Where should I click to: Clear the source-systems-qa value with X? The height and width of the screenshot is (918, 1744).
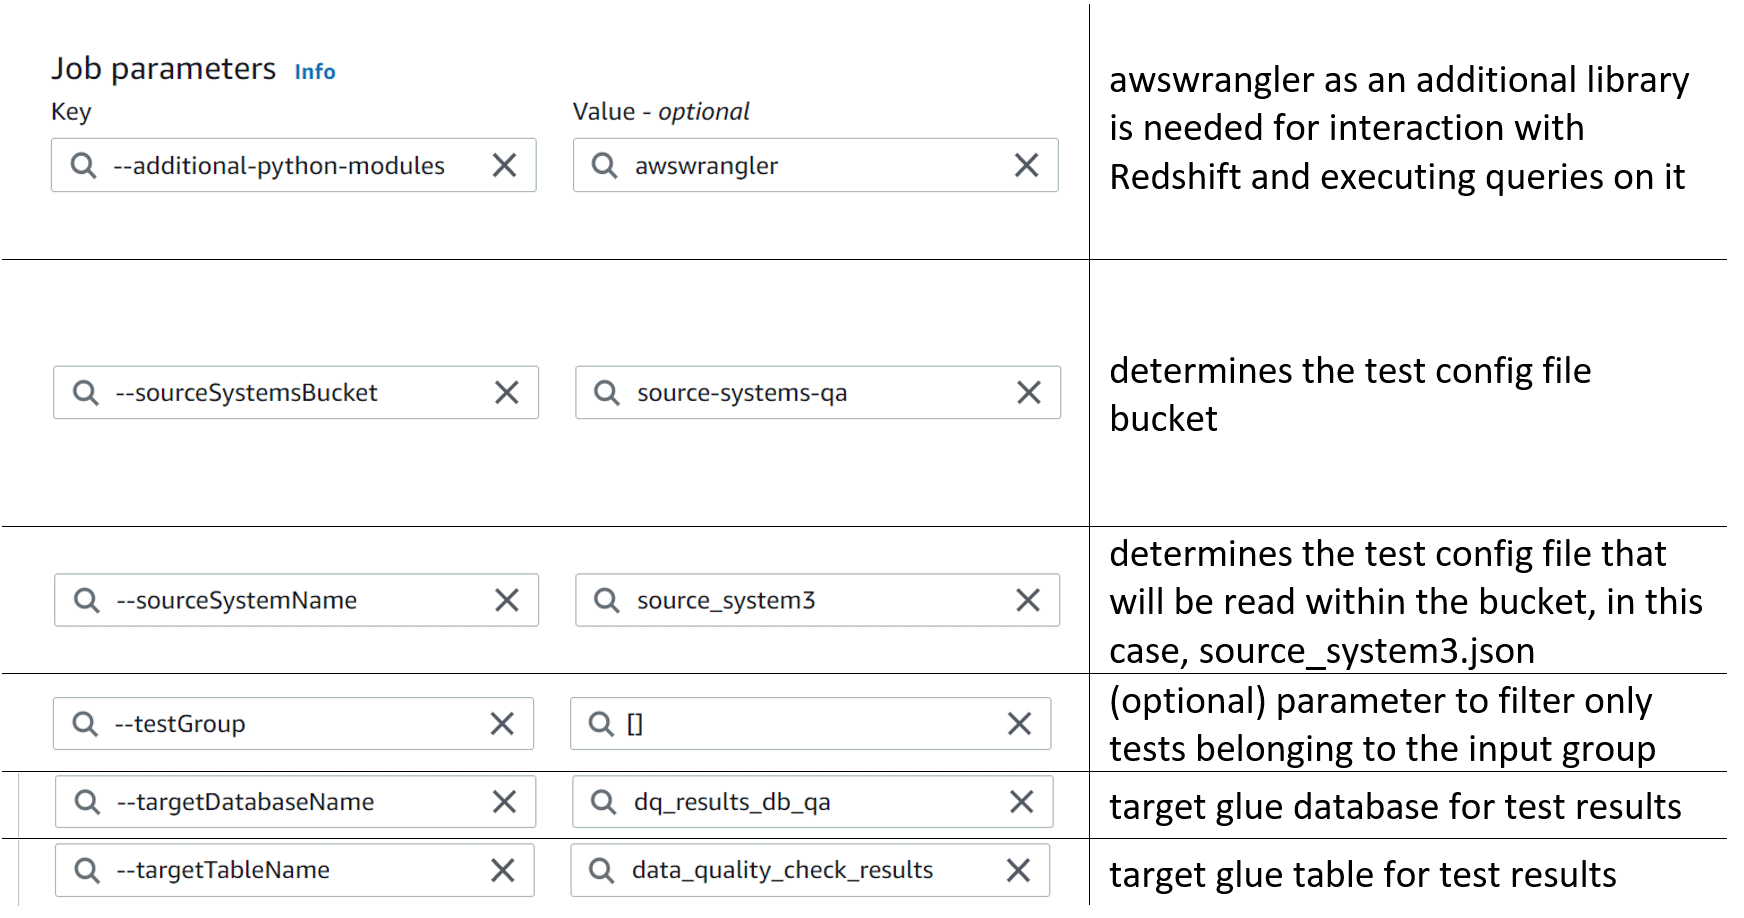tap(1029, 393)
